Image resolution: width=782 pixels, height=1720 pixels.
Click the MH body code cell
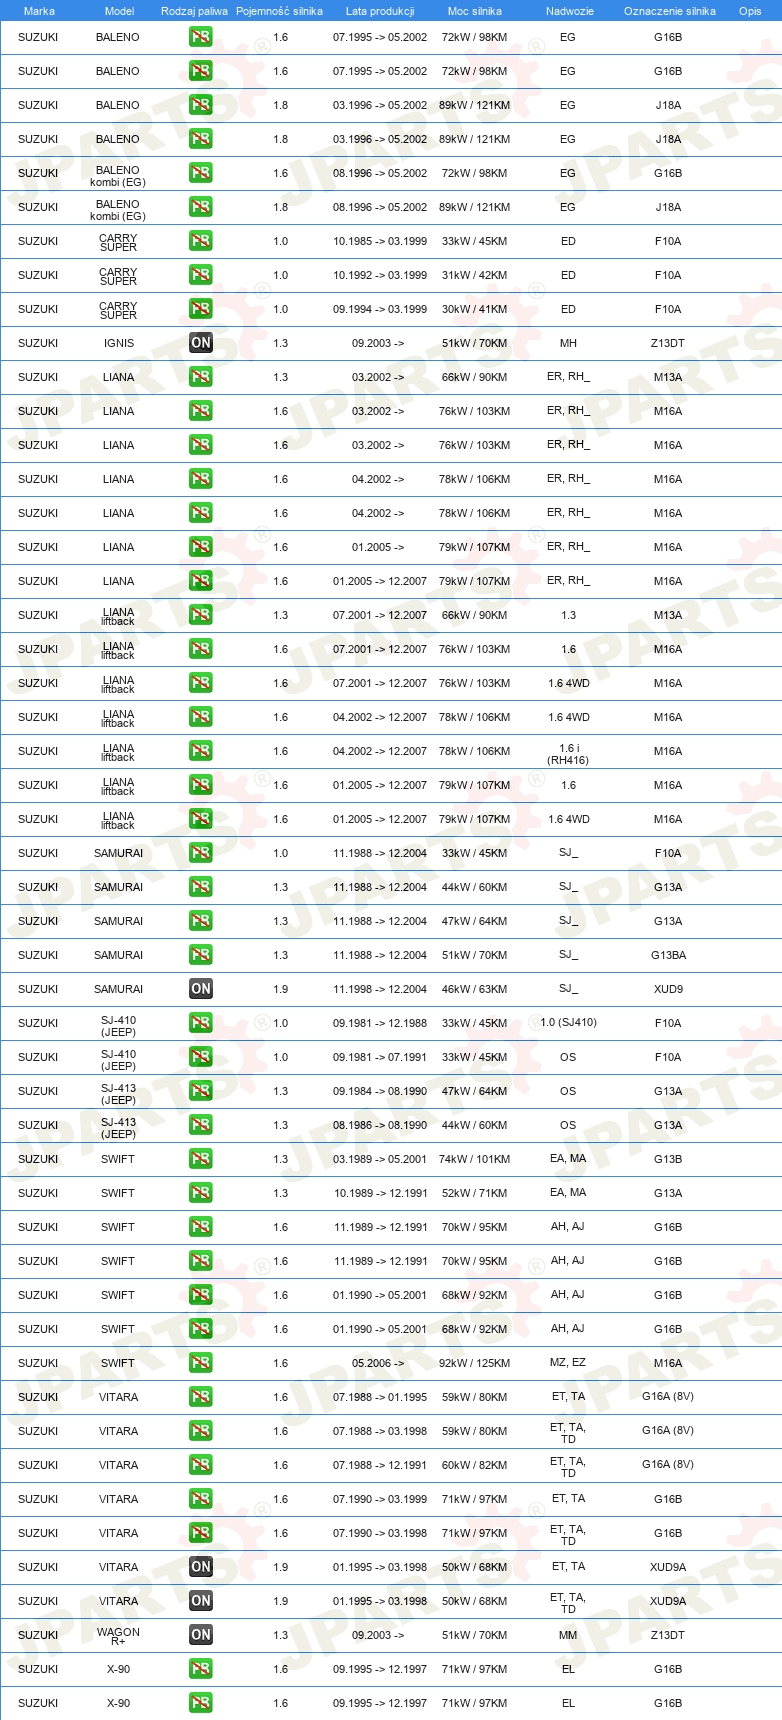click(568, 343)
